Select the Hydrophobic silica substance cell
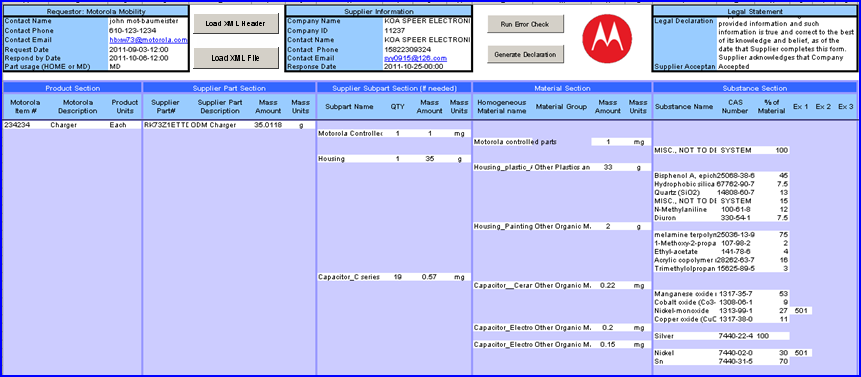The width and height of the screenshot is (861, 377). pos(685,184)
